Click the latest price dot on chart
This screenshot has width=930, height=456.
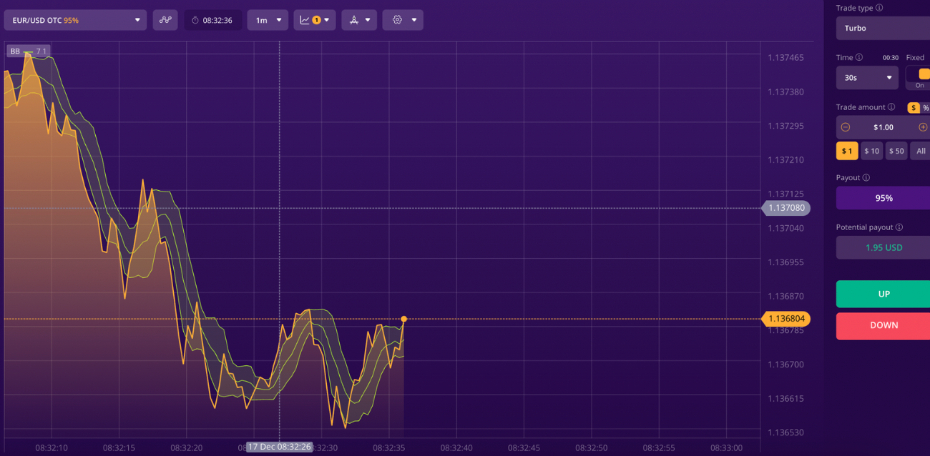[404, 319]
